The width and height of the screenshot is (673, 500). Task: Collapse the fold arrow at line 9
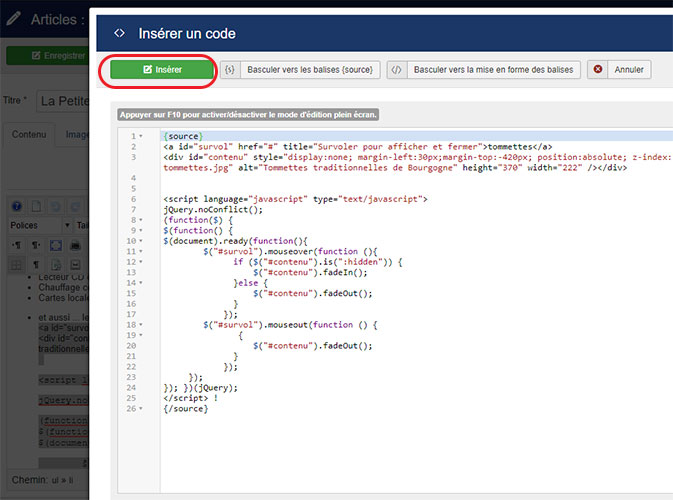[x=141, y=230]
